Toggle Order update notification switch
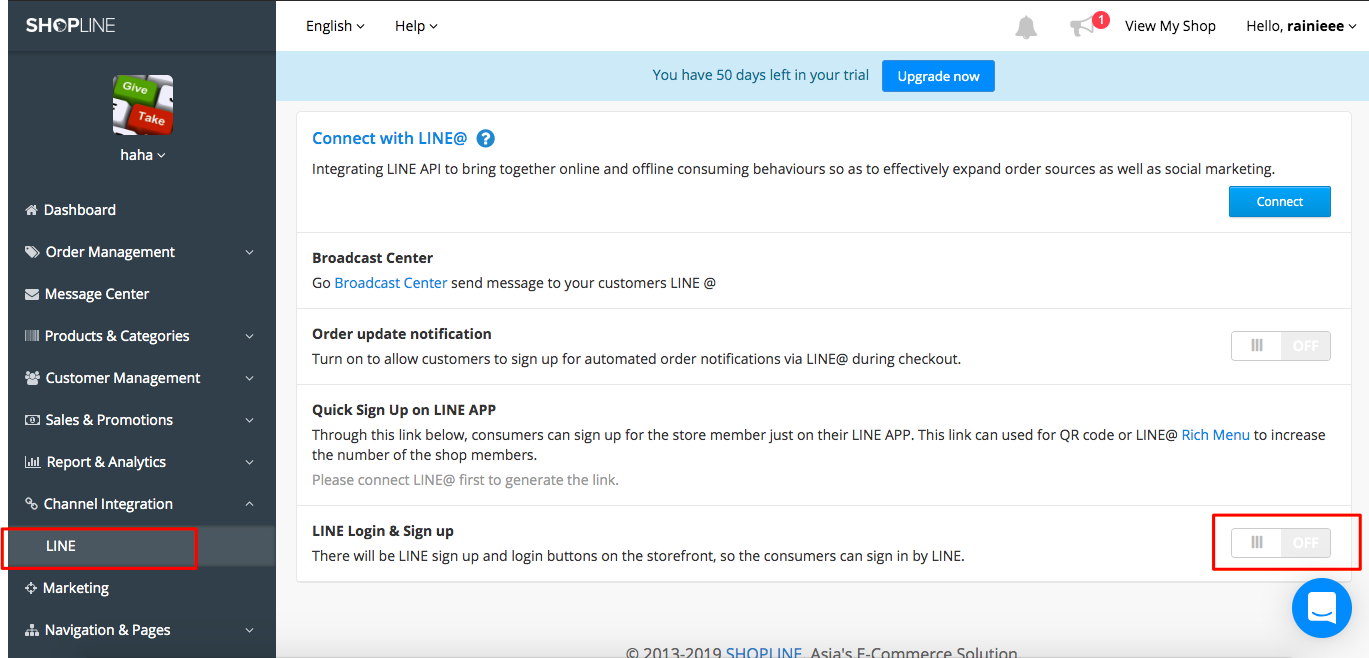Screen dimensions: 1369x658 [x=1281, y=346]
